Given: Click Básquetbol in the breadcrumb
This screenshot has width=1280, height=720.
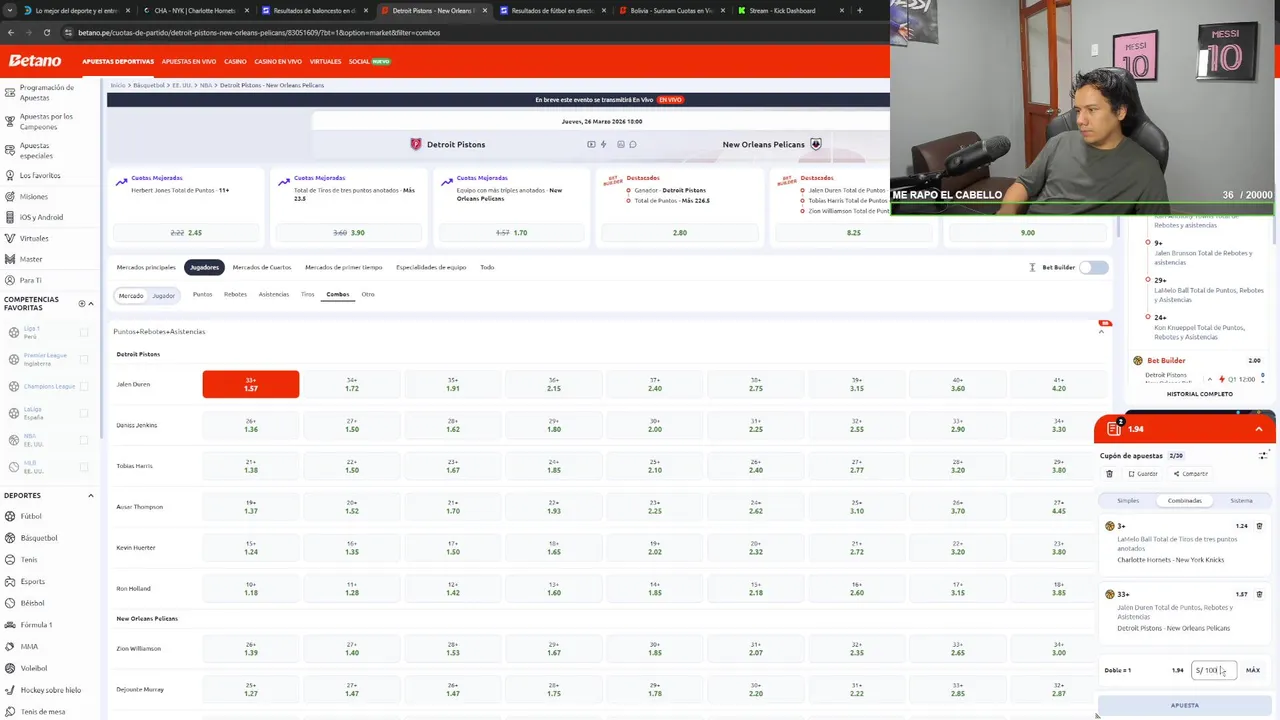Looking at the screenshot, I should [x=148, y=85].
